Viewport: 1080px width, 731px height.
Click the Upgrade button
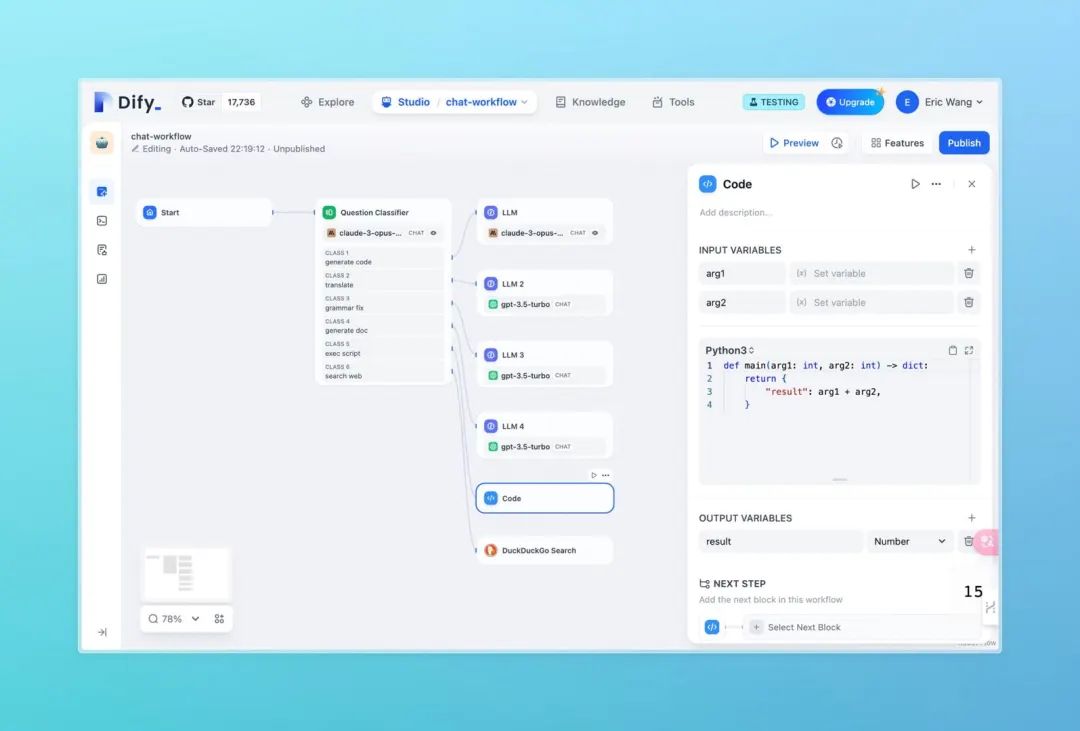pos(850,102)
